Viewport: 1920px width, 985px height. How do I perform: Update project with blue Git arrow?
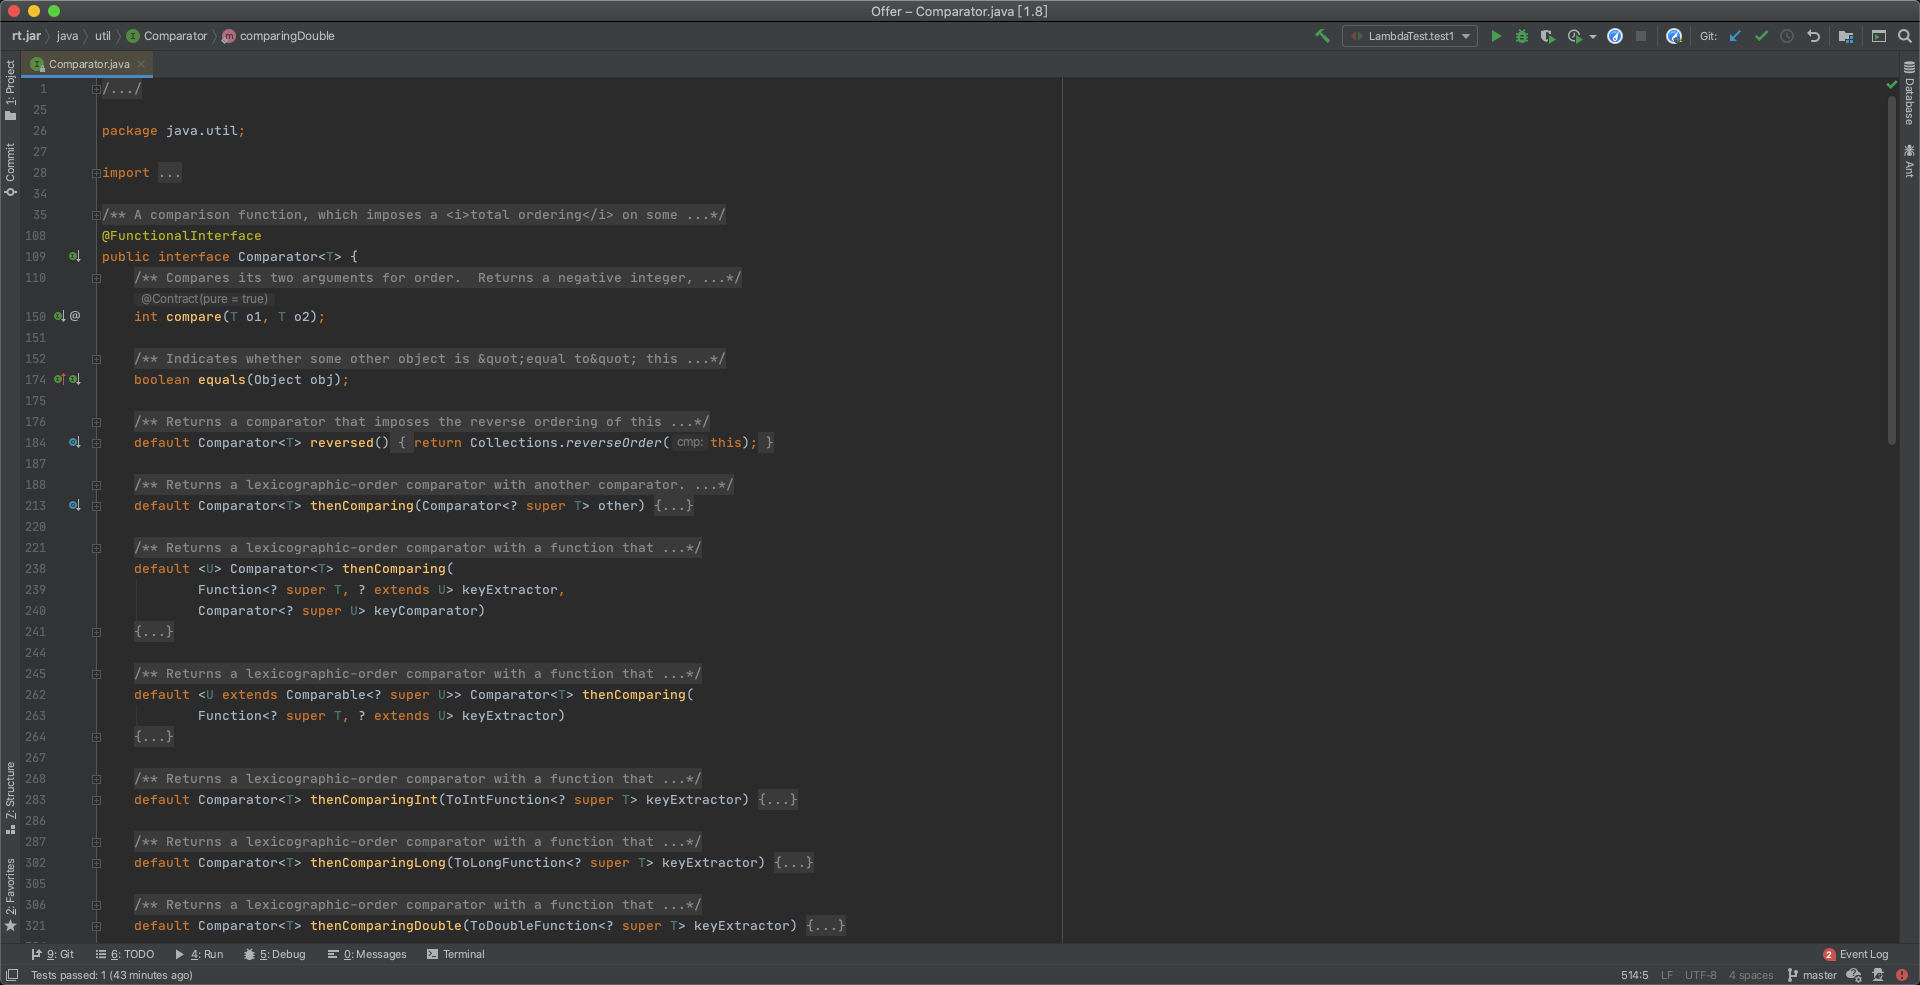tap(1735, 36)
